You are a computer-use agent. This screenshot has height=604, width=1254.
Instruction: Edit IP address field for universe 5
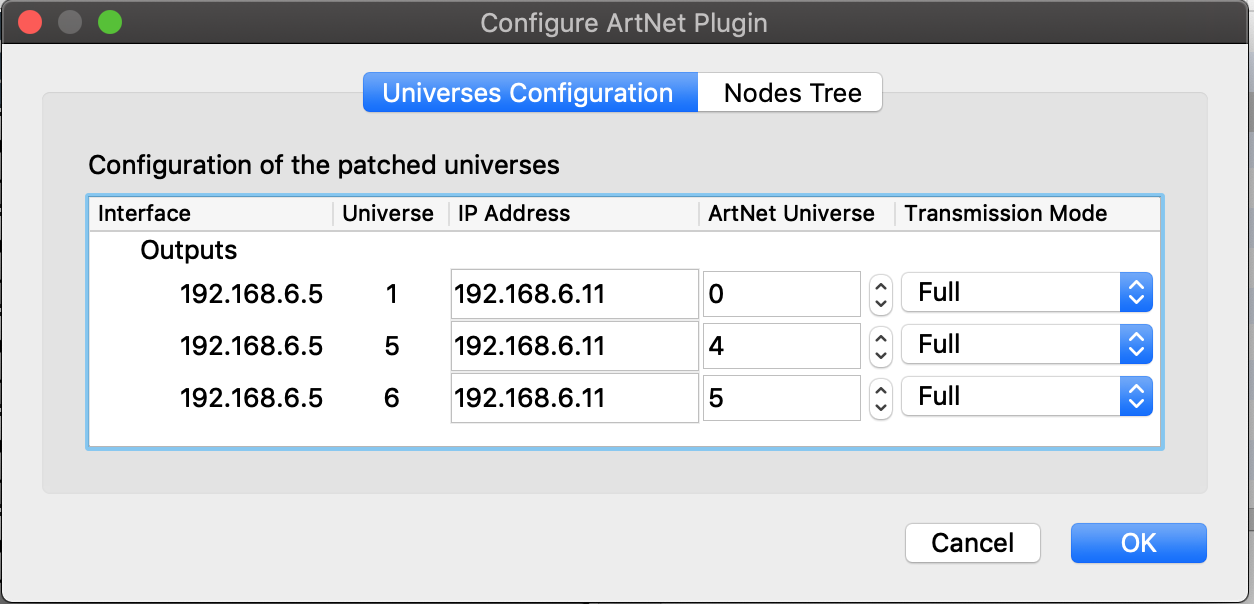click(574, 346)
